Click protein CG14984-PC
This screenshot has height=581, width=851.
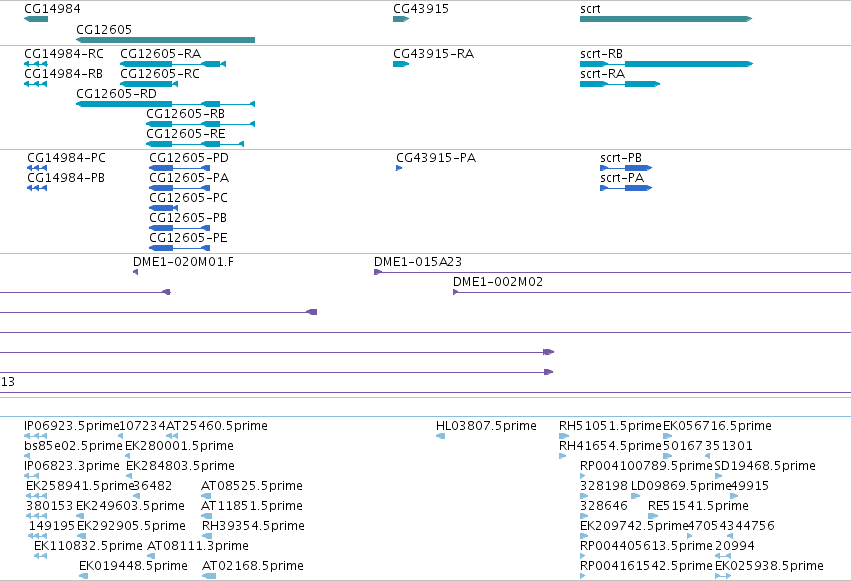tap(37, 168)
